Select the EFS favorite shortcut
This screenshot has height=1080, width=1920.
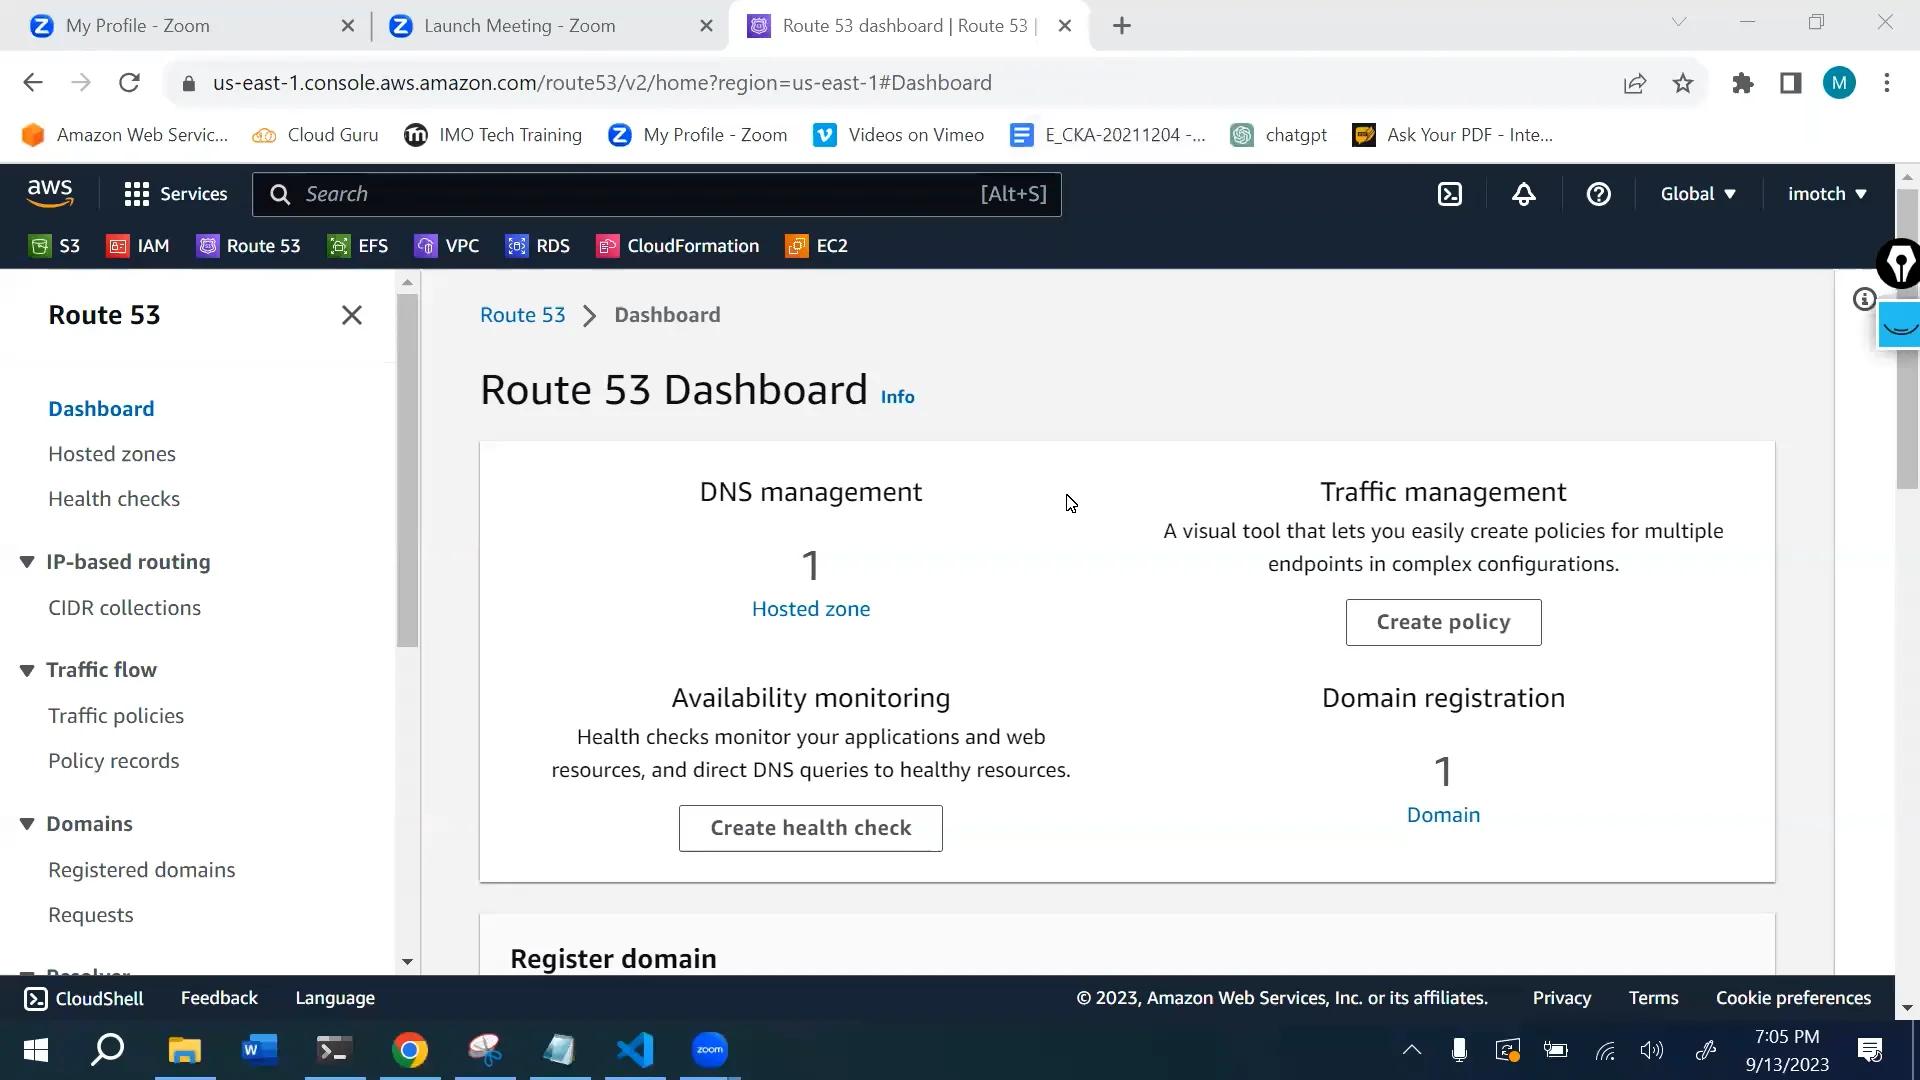[358, 245]
